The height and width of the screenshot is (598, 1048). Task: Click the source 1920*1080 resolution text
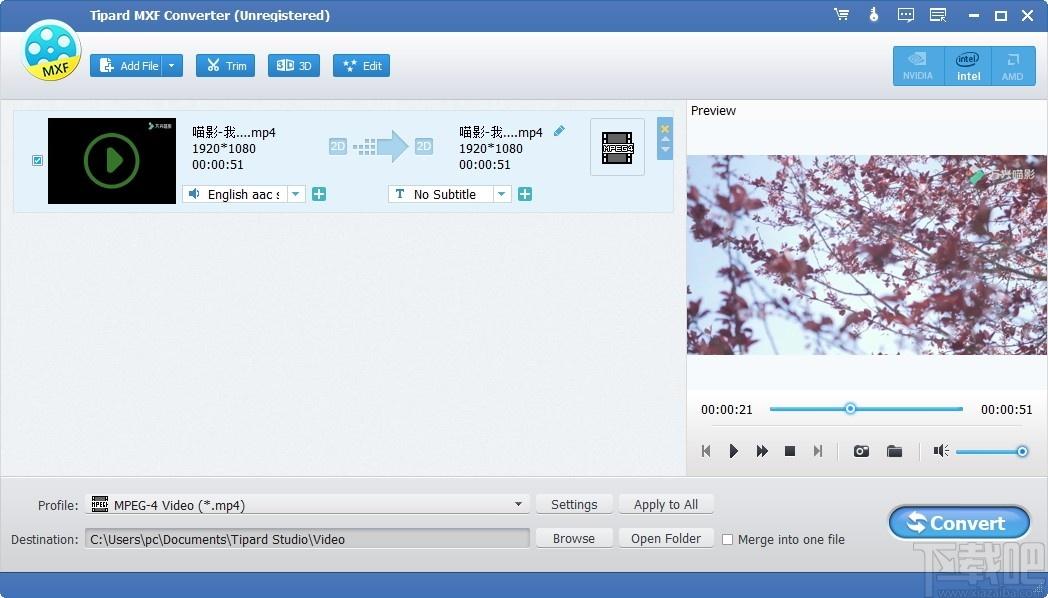(x=224, y=148)
